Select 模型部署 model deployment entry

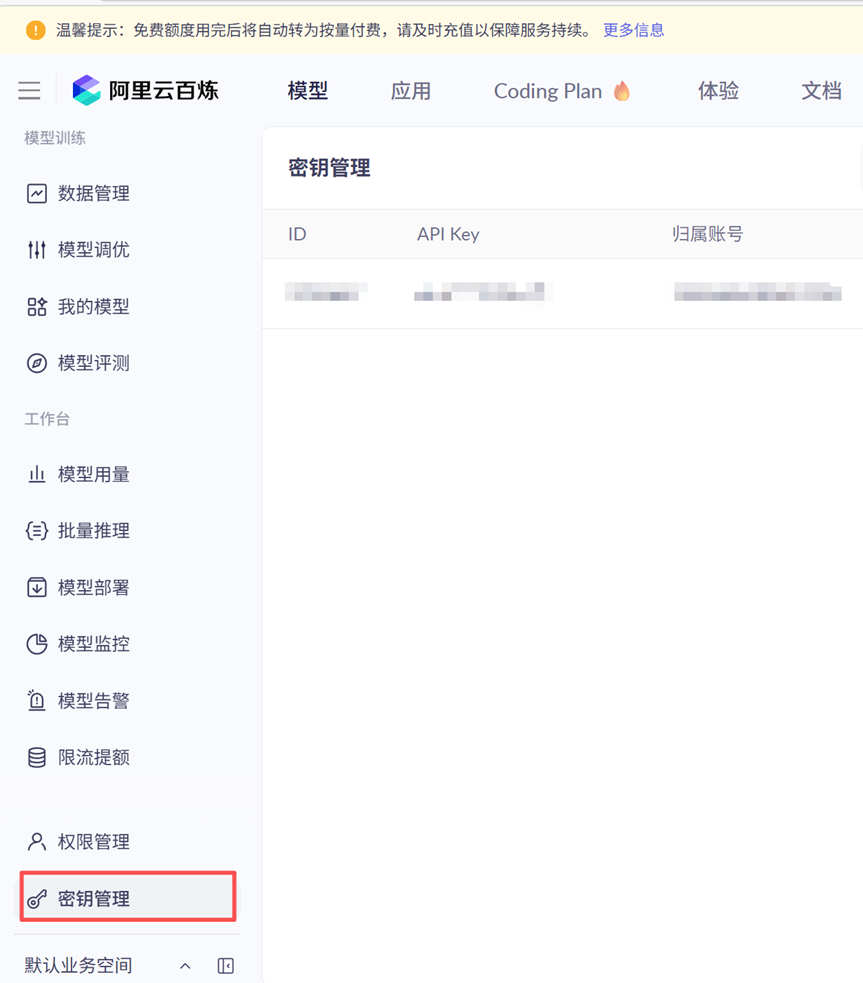[95, 587]
